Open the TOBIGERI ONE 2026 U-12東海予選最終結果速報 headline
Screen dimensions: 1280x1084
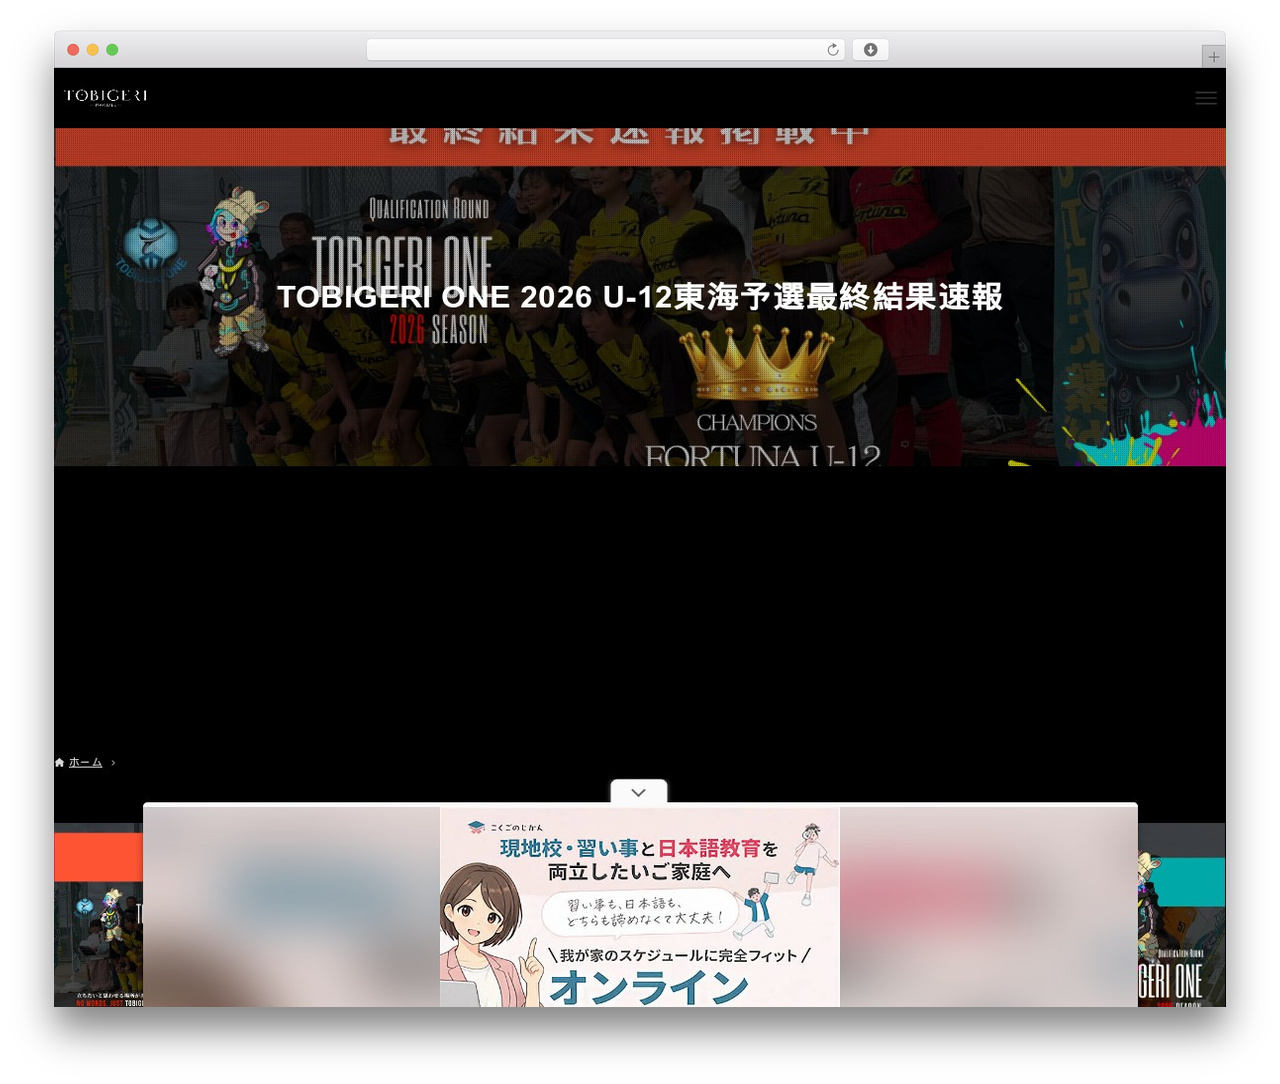click(x=640, y=297)
